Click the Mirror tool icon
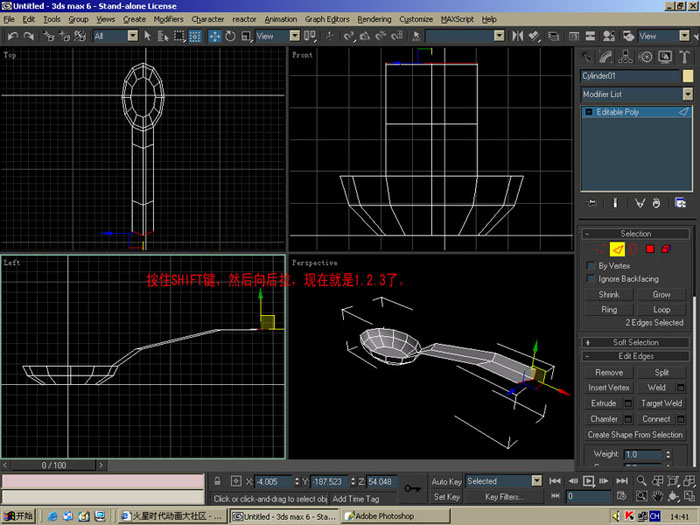Viewport: 700px width, 525px height. tap(517, 36)
